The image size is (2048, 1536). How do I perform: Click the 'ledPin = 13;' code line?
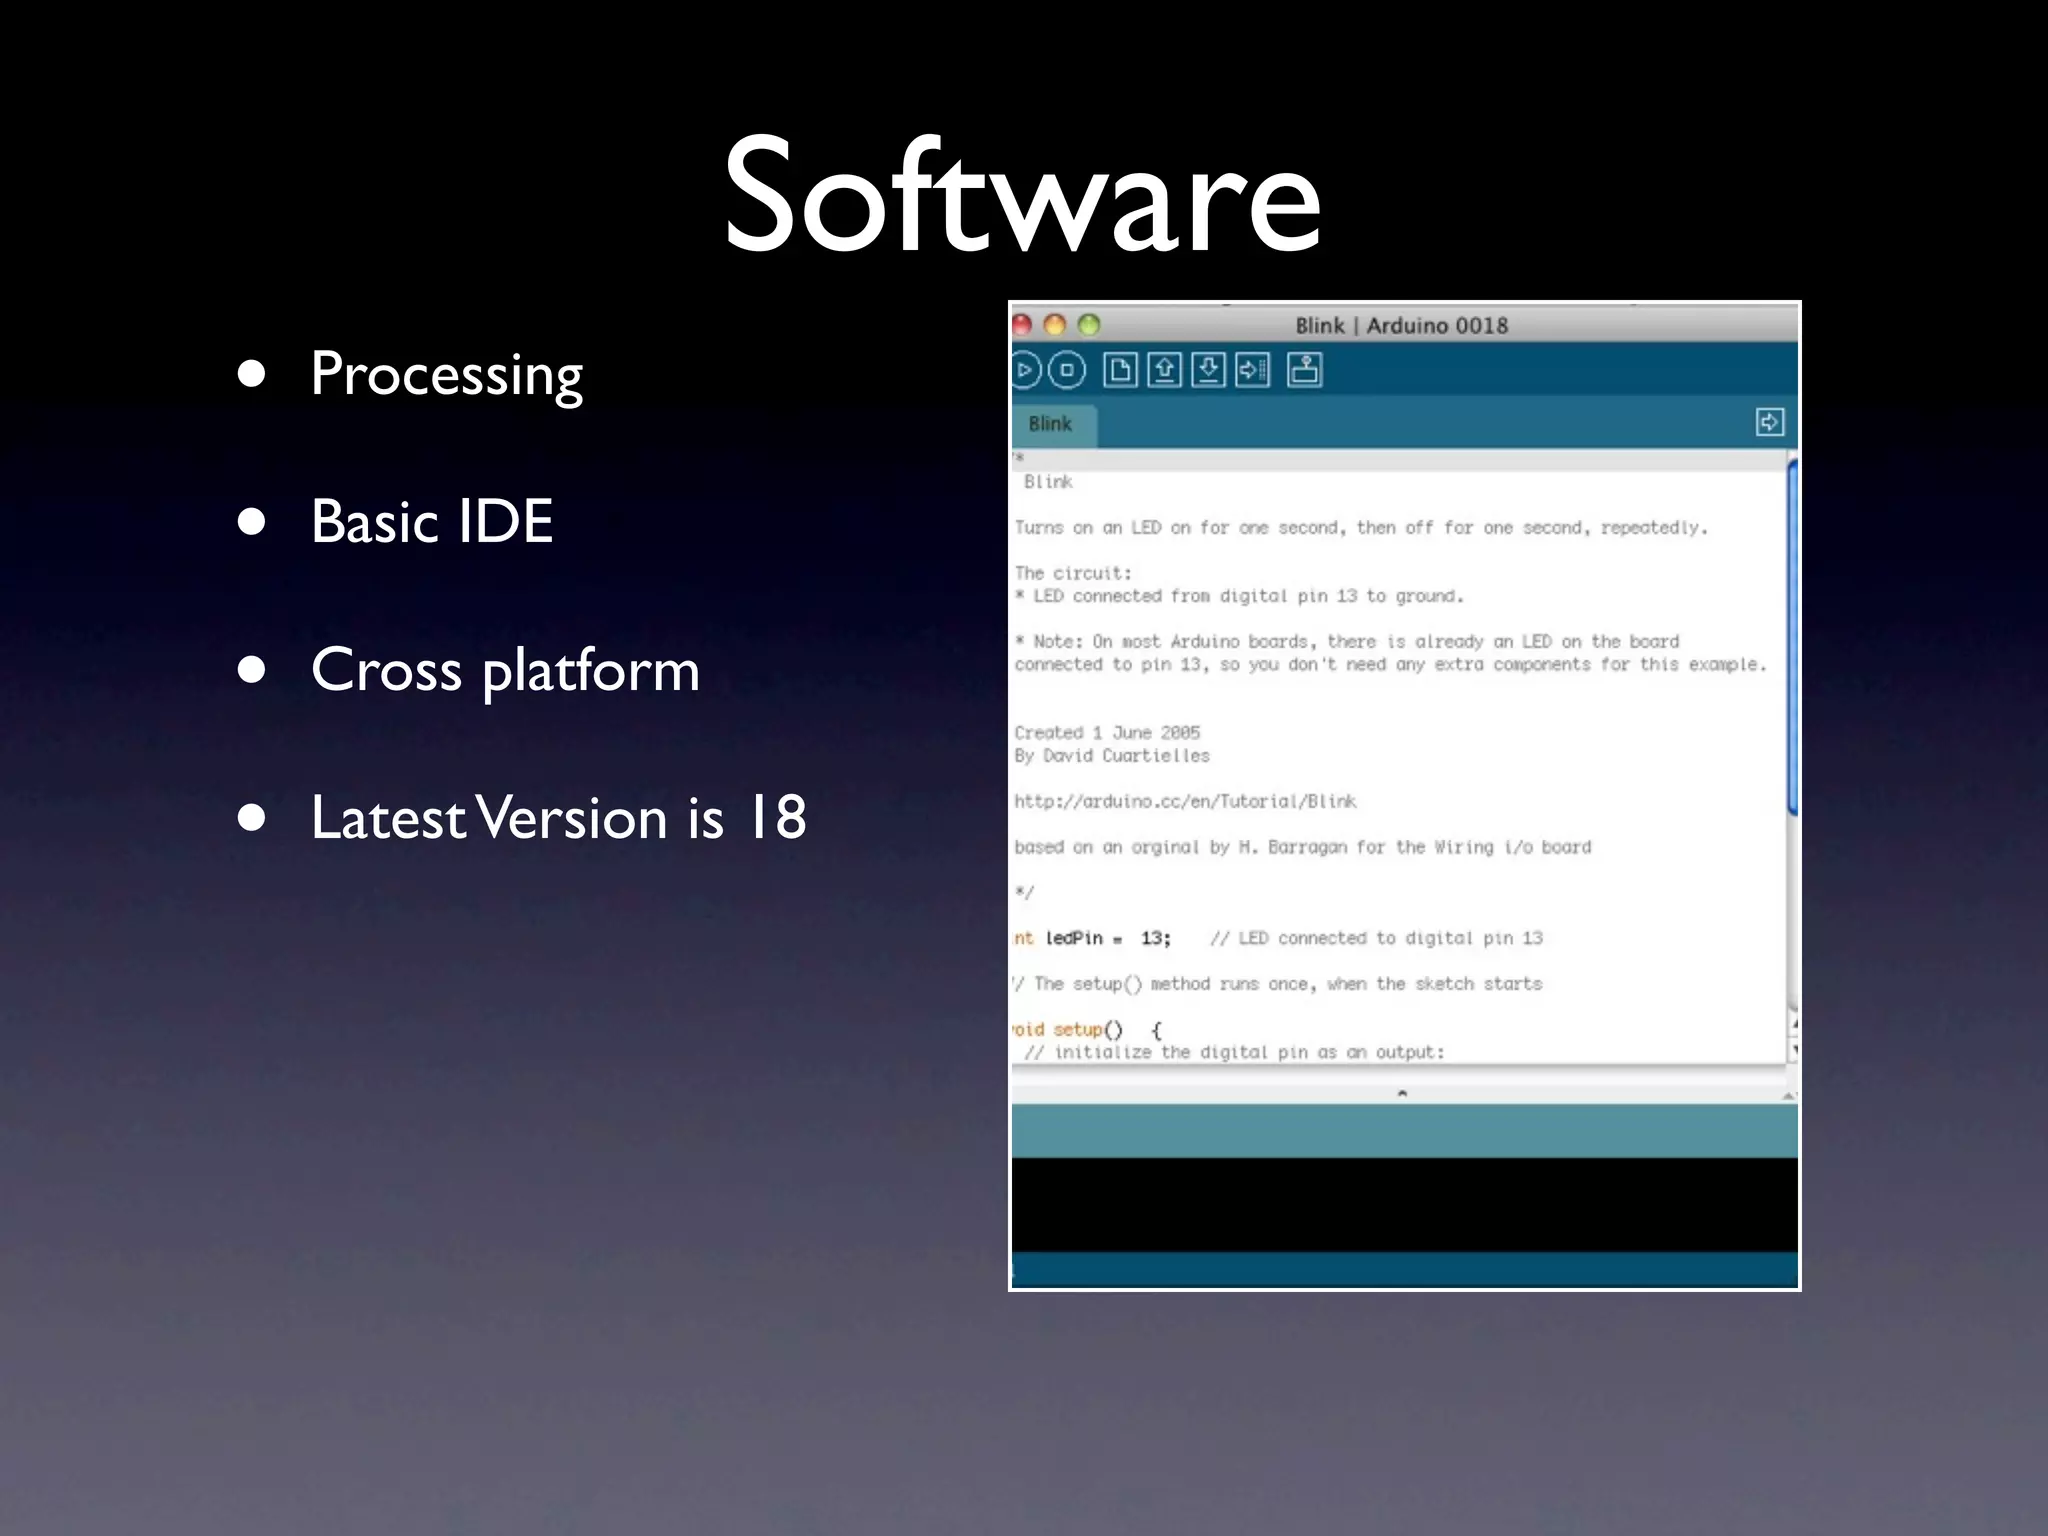(1108, 938)
